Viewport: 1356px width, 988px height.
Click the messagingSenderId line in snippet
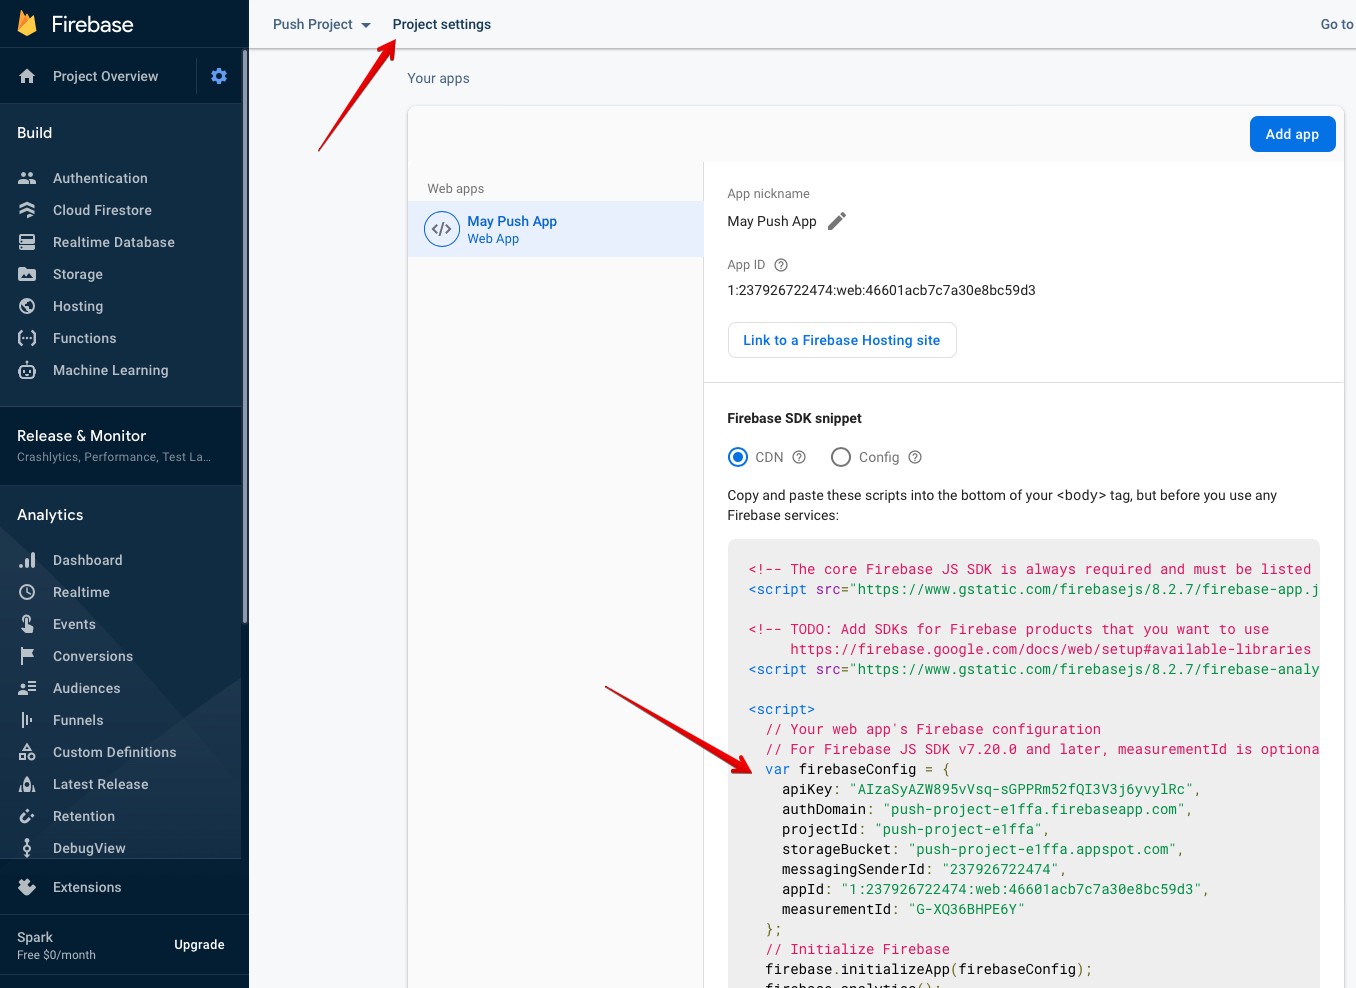(924, 869)
